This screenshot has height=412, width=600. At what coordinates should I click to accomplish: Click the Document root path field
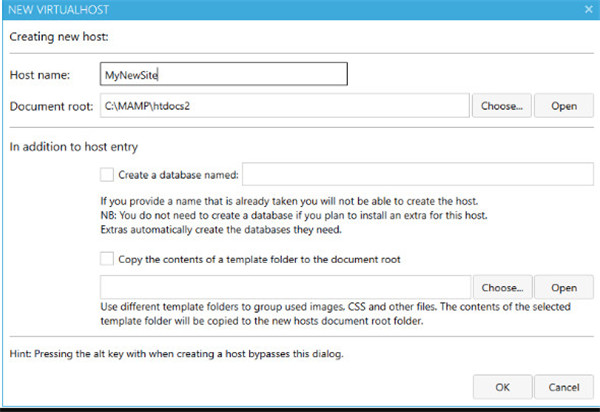(x=284, y=105)
